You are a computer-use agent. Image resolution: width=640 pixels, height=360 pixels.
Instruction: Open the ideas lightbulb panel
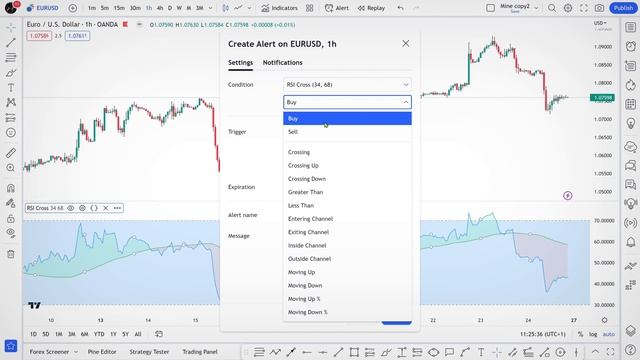click(631, 123)
